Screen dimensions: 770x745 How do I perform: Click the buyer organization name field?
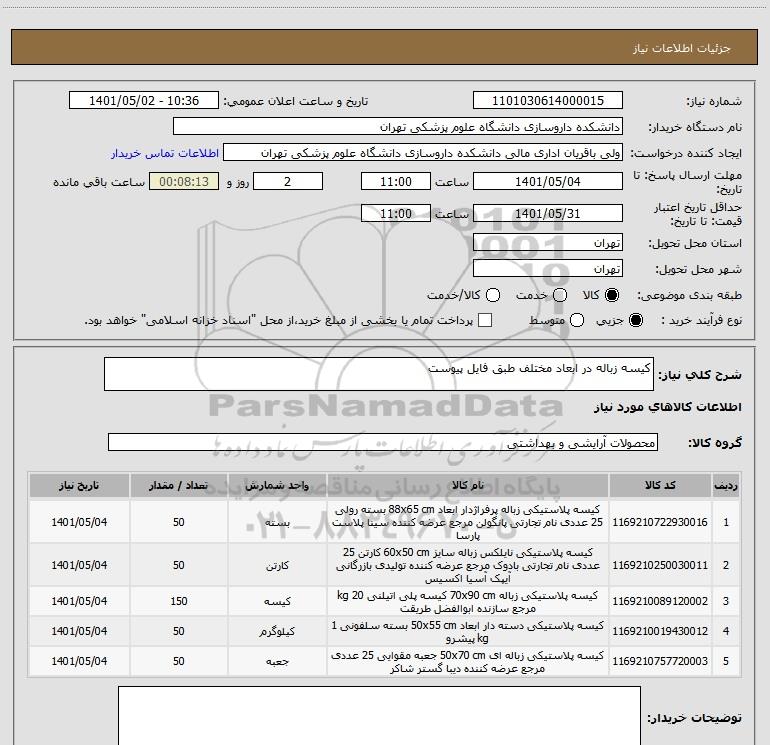click(398, 127)
